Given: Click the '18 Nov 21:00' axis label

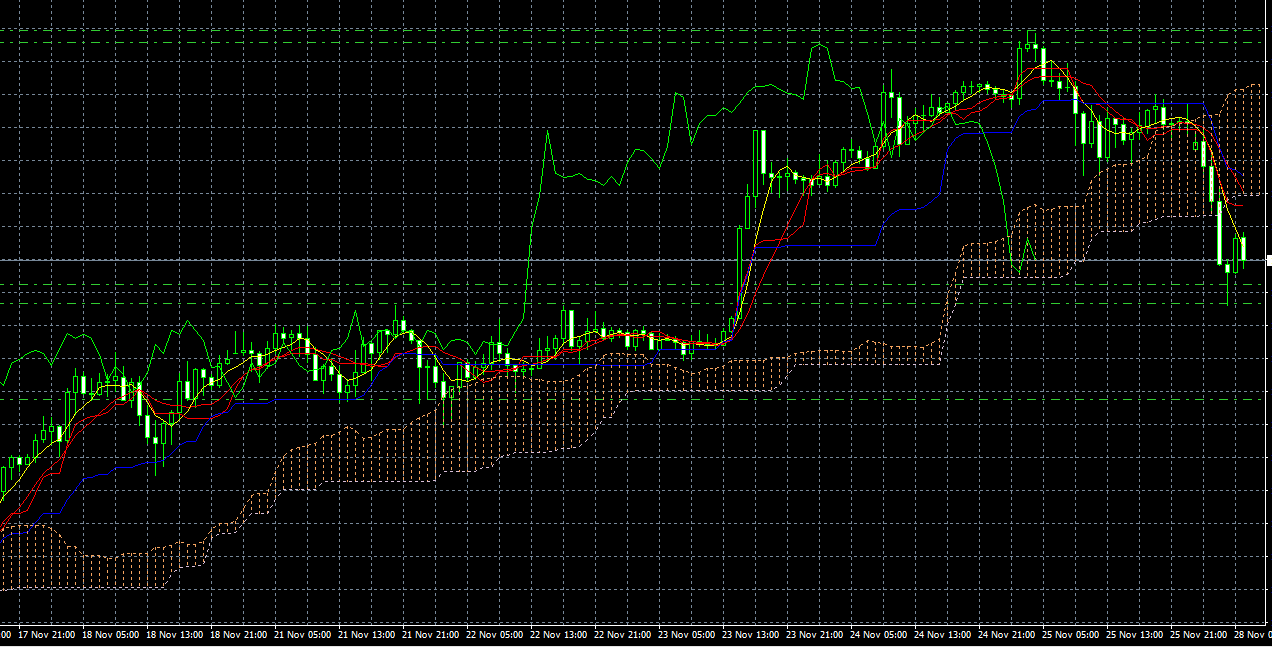Looking at the screenshot, I should coord(239,634).
